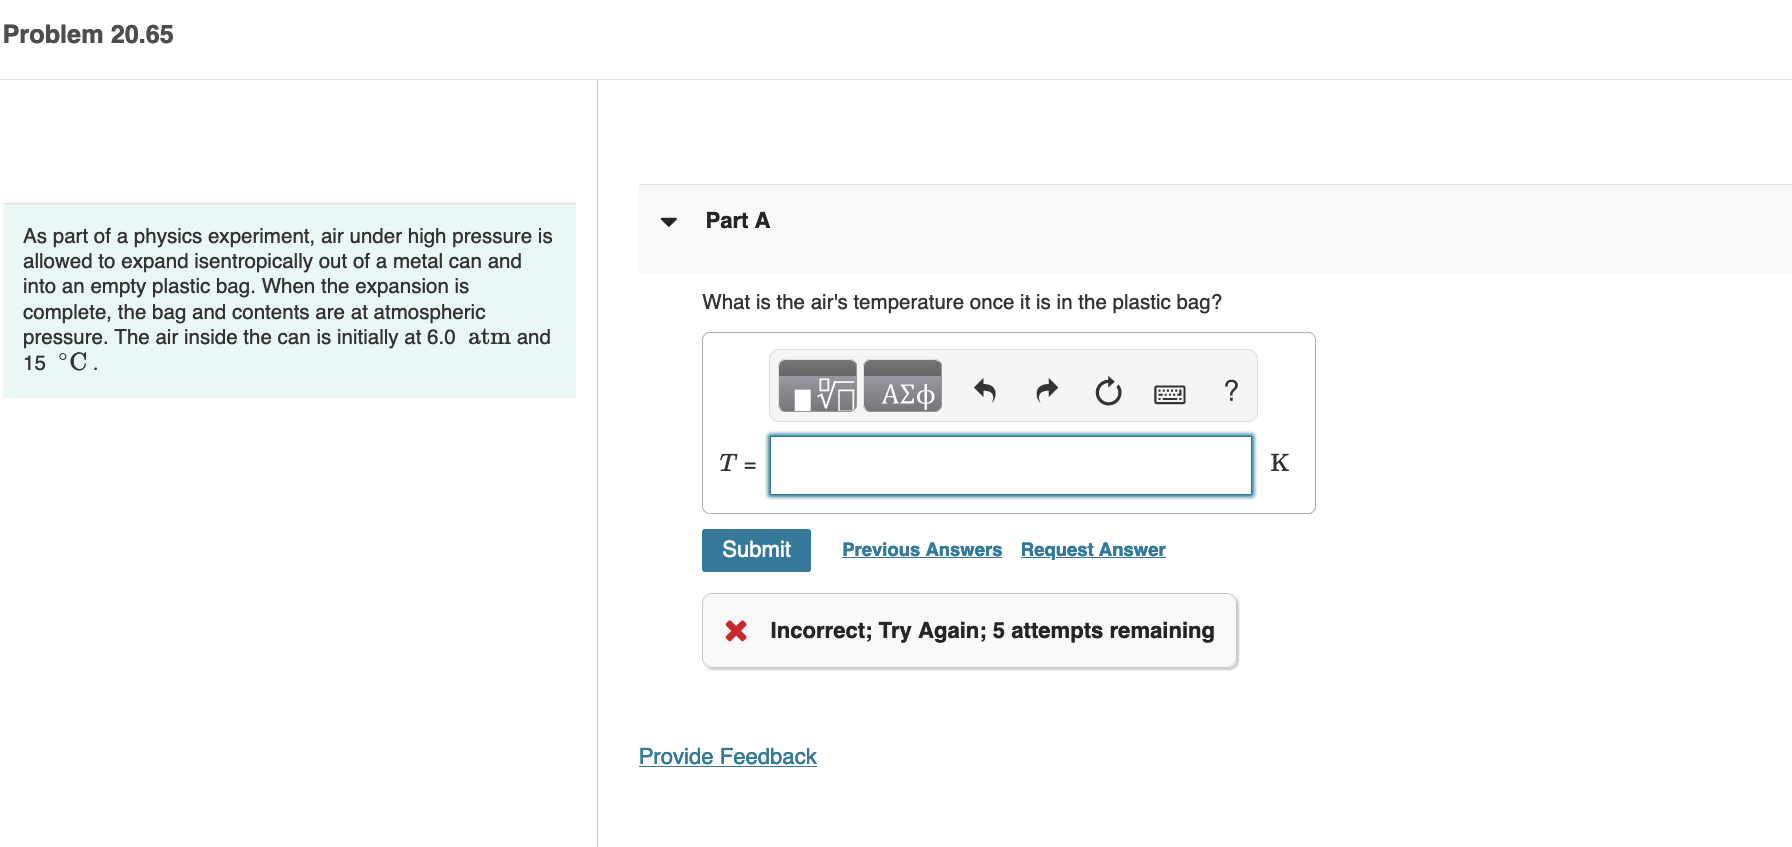Click the red X incorrect icon
This screenshot has height=847, width=1792.
(x=736, y=631)
